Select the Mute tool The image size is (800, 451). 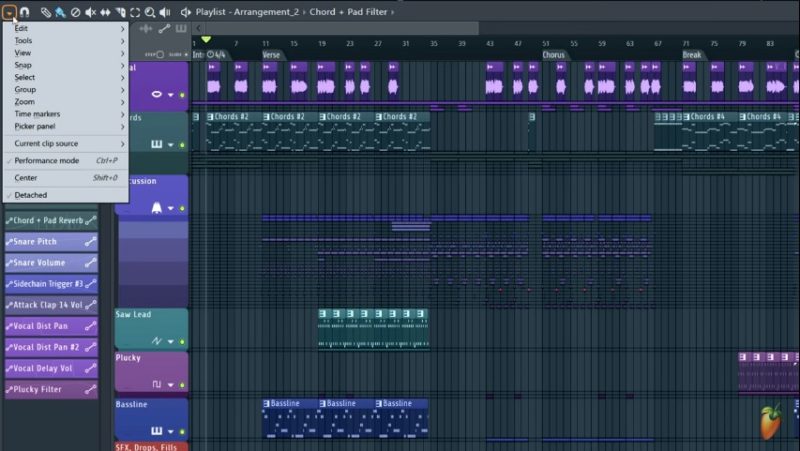click(90, 12)
